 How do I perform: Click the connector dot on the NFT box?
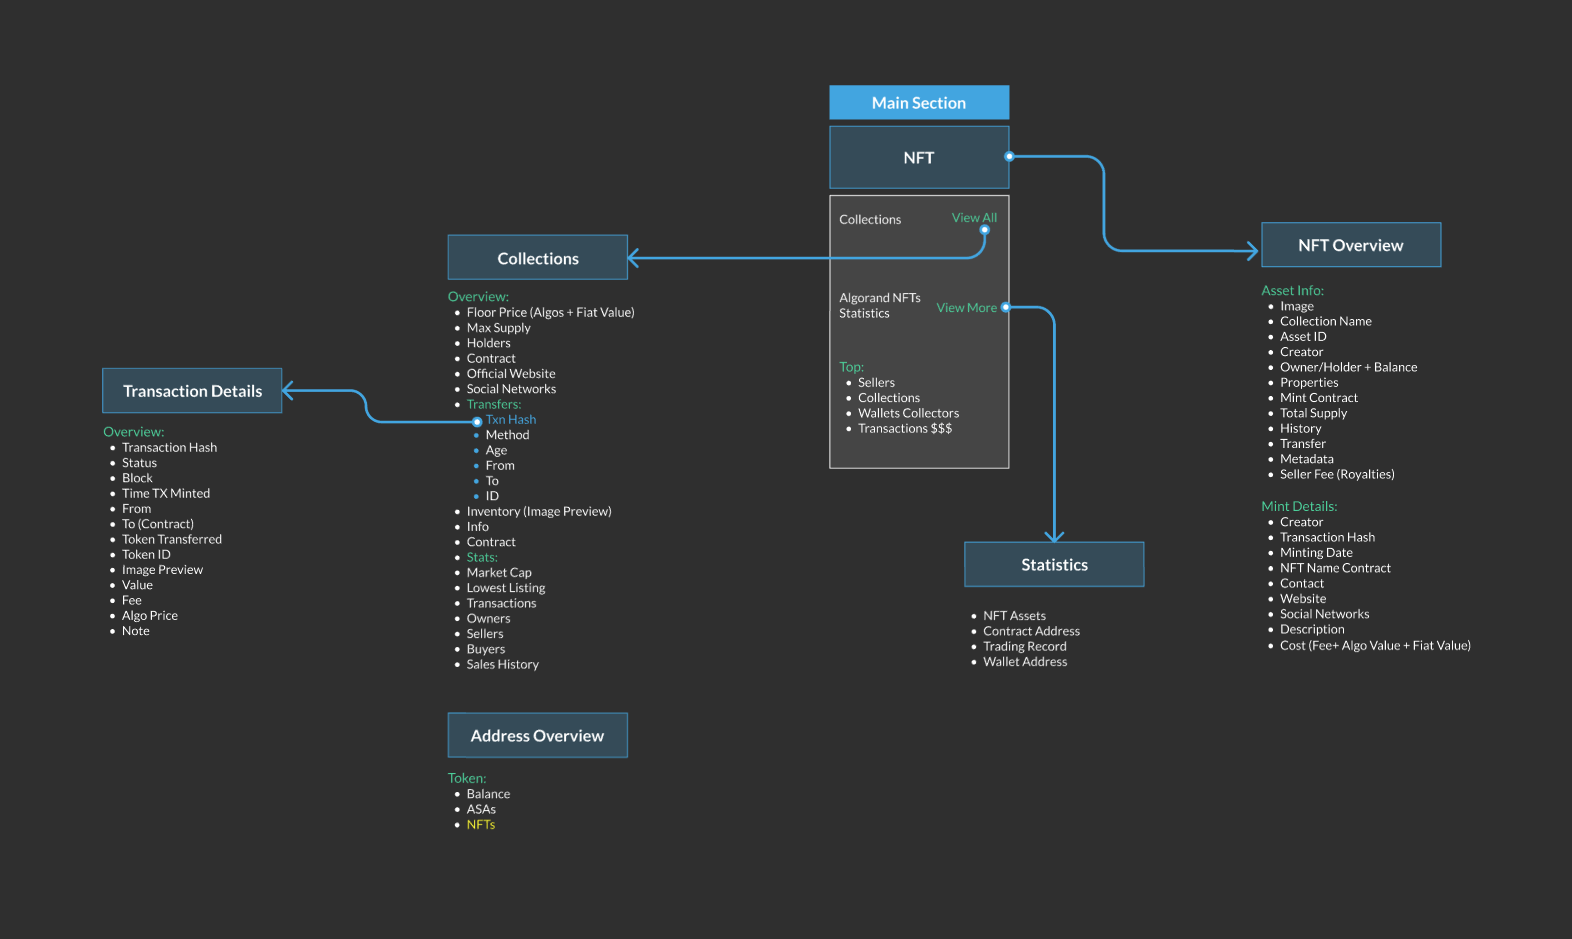tap(1009, 156)
